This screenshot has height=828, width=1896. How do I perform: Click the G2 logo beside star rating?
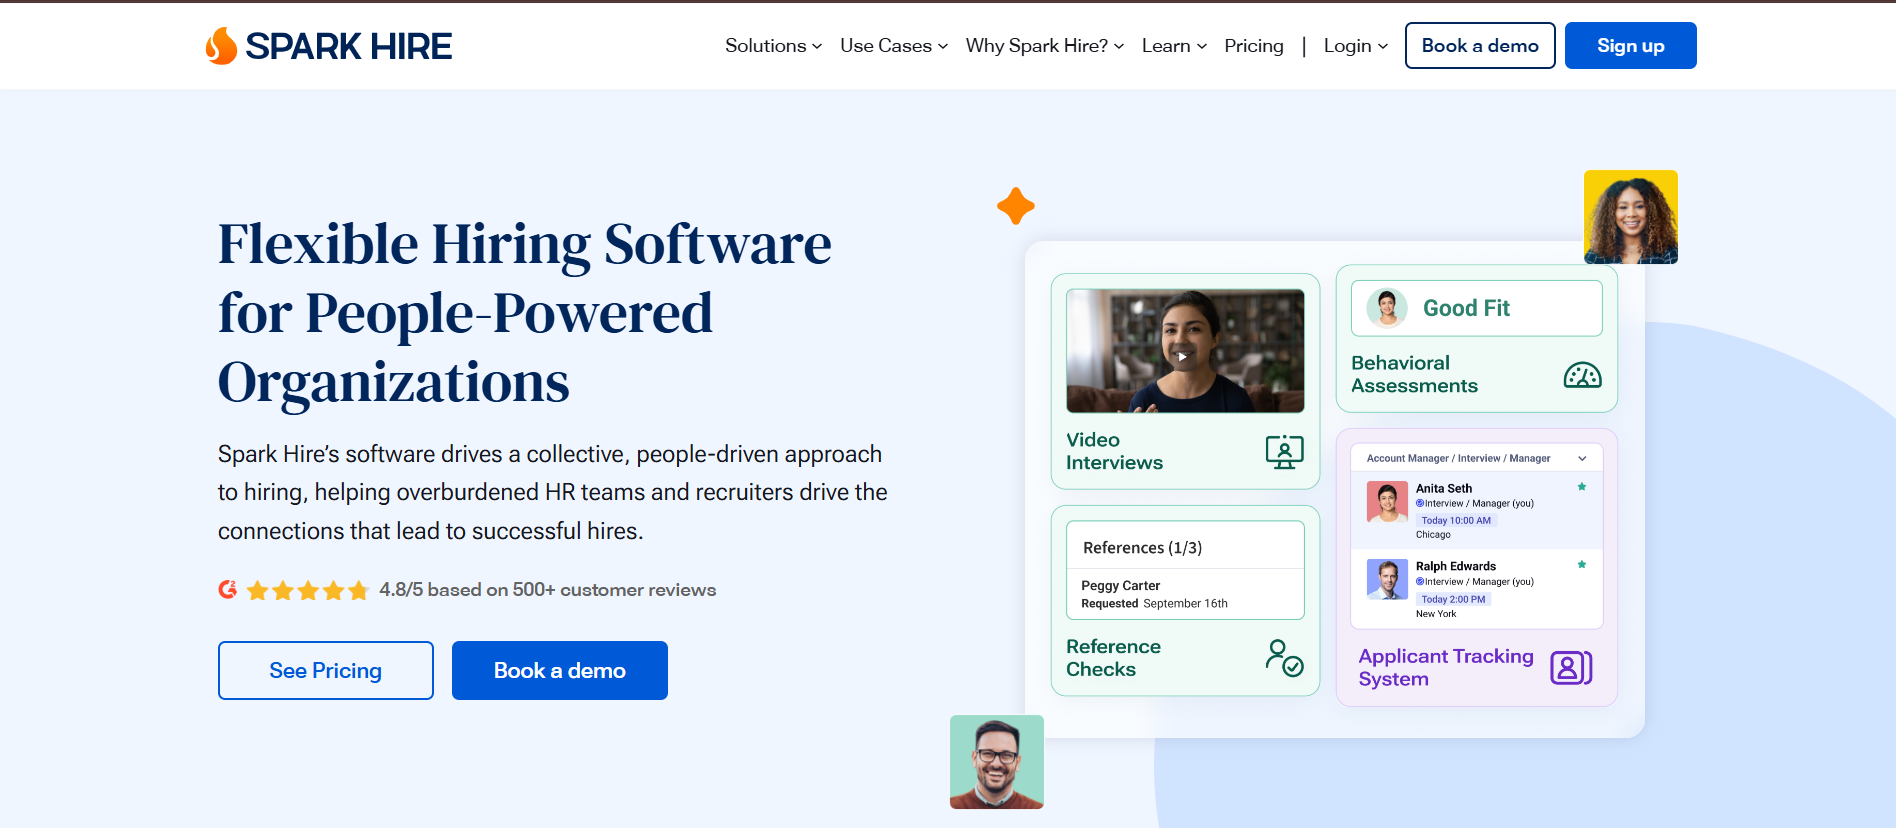click(x=228, y=590)
